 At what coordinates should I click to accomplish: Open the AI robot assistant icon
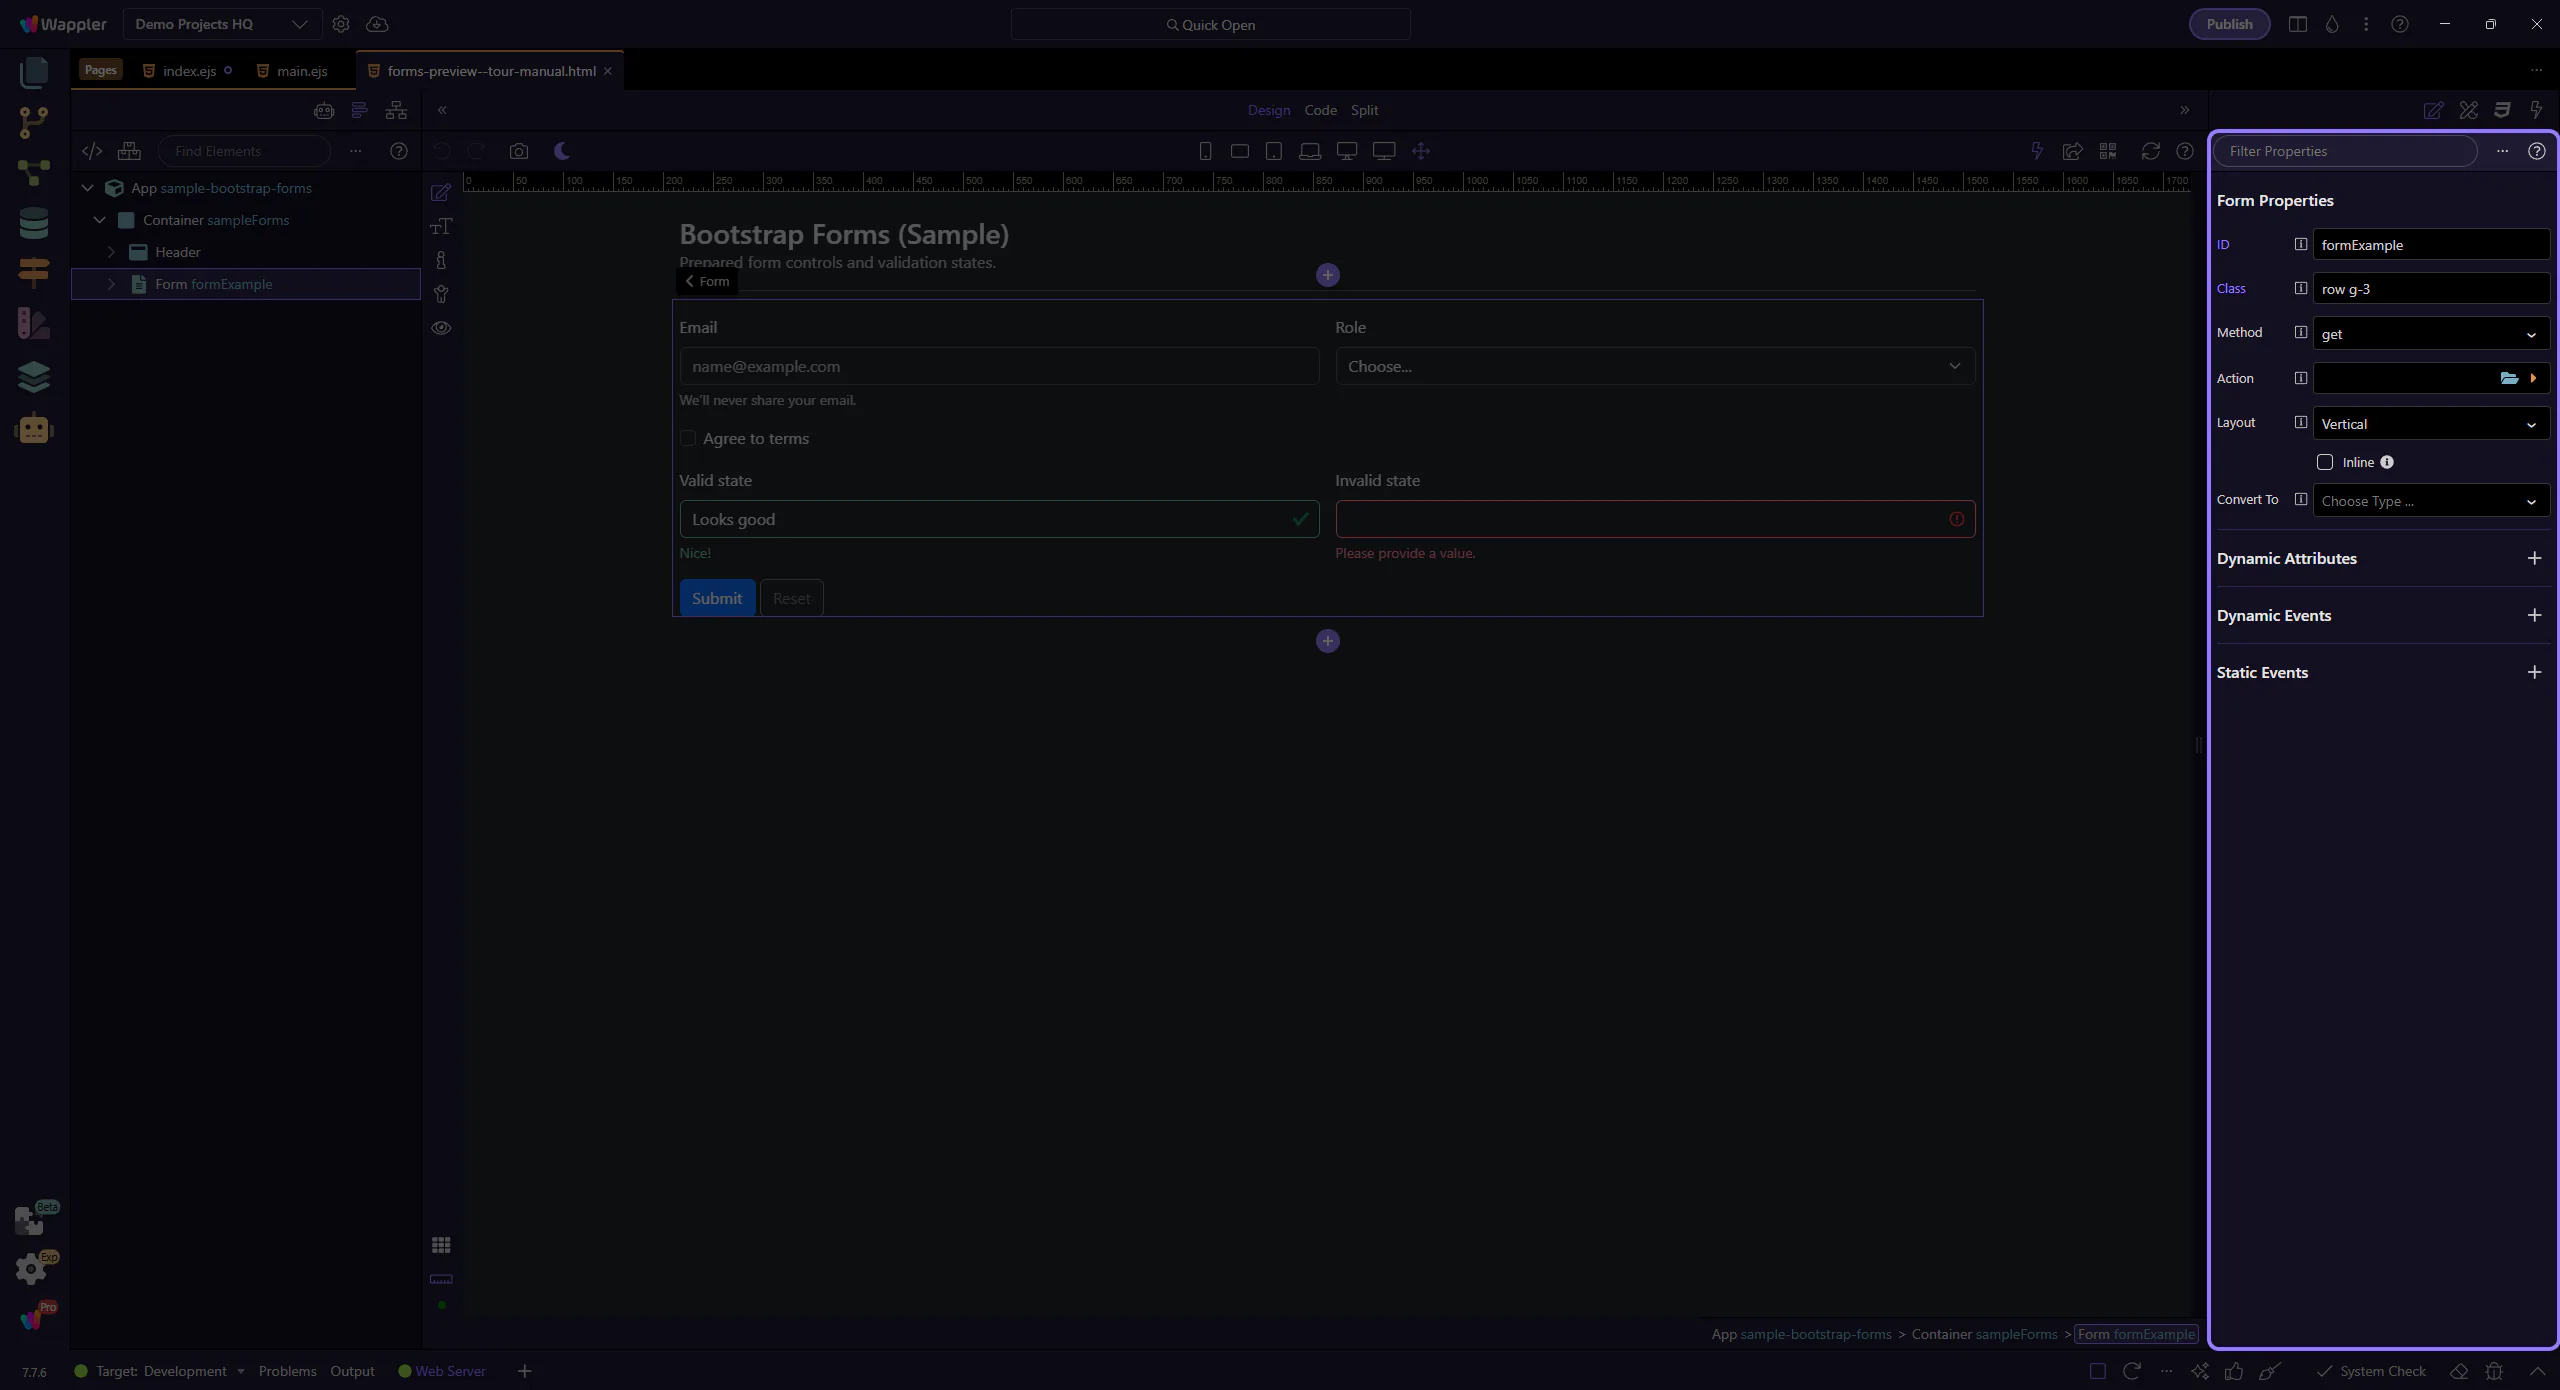(x=33, y=429)
